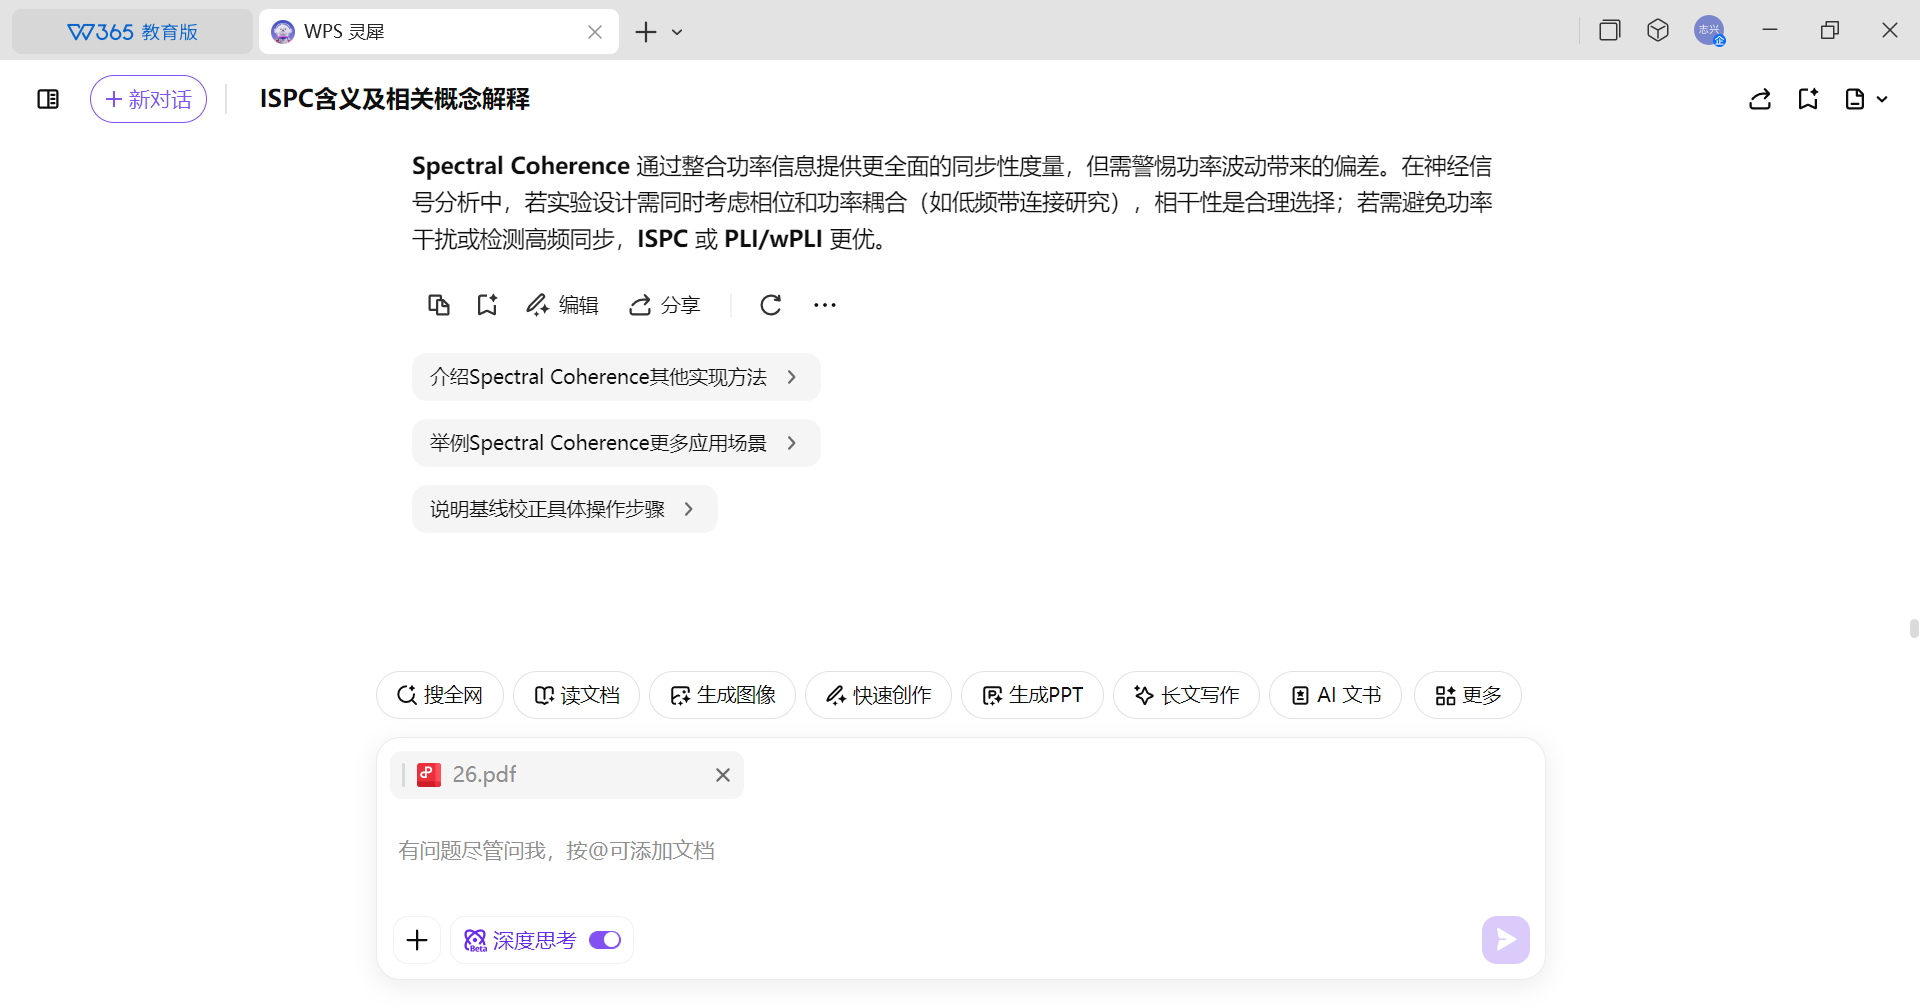The height and width of the screenshot is (1008, 1920).
Task: Click conversation title ISPC含义及相关概念解释
Action: pos(395,99)
